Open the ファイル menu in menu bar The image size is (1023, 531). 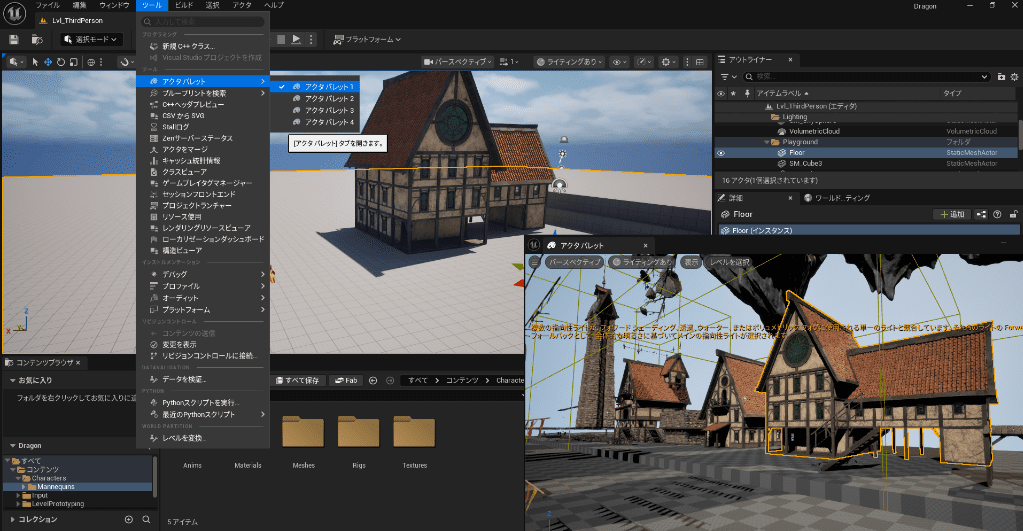coord(48,5)
